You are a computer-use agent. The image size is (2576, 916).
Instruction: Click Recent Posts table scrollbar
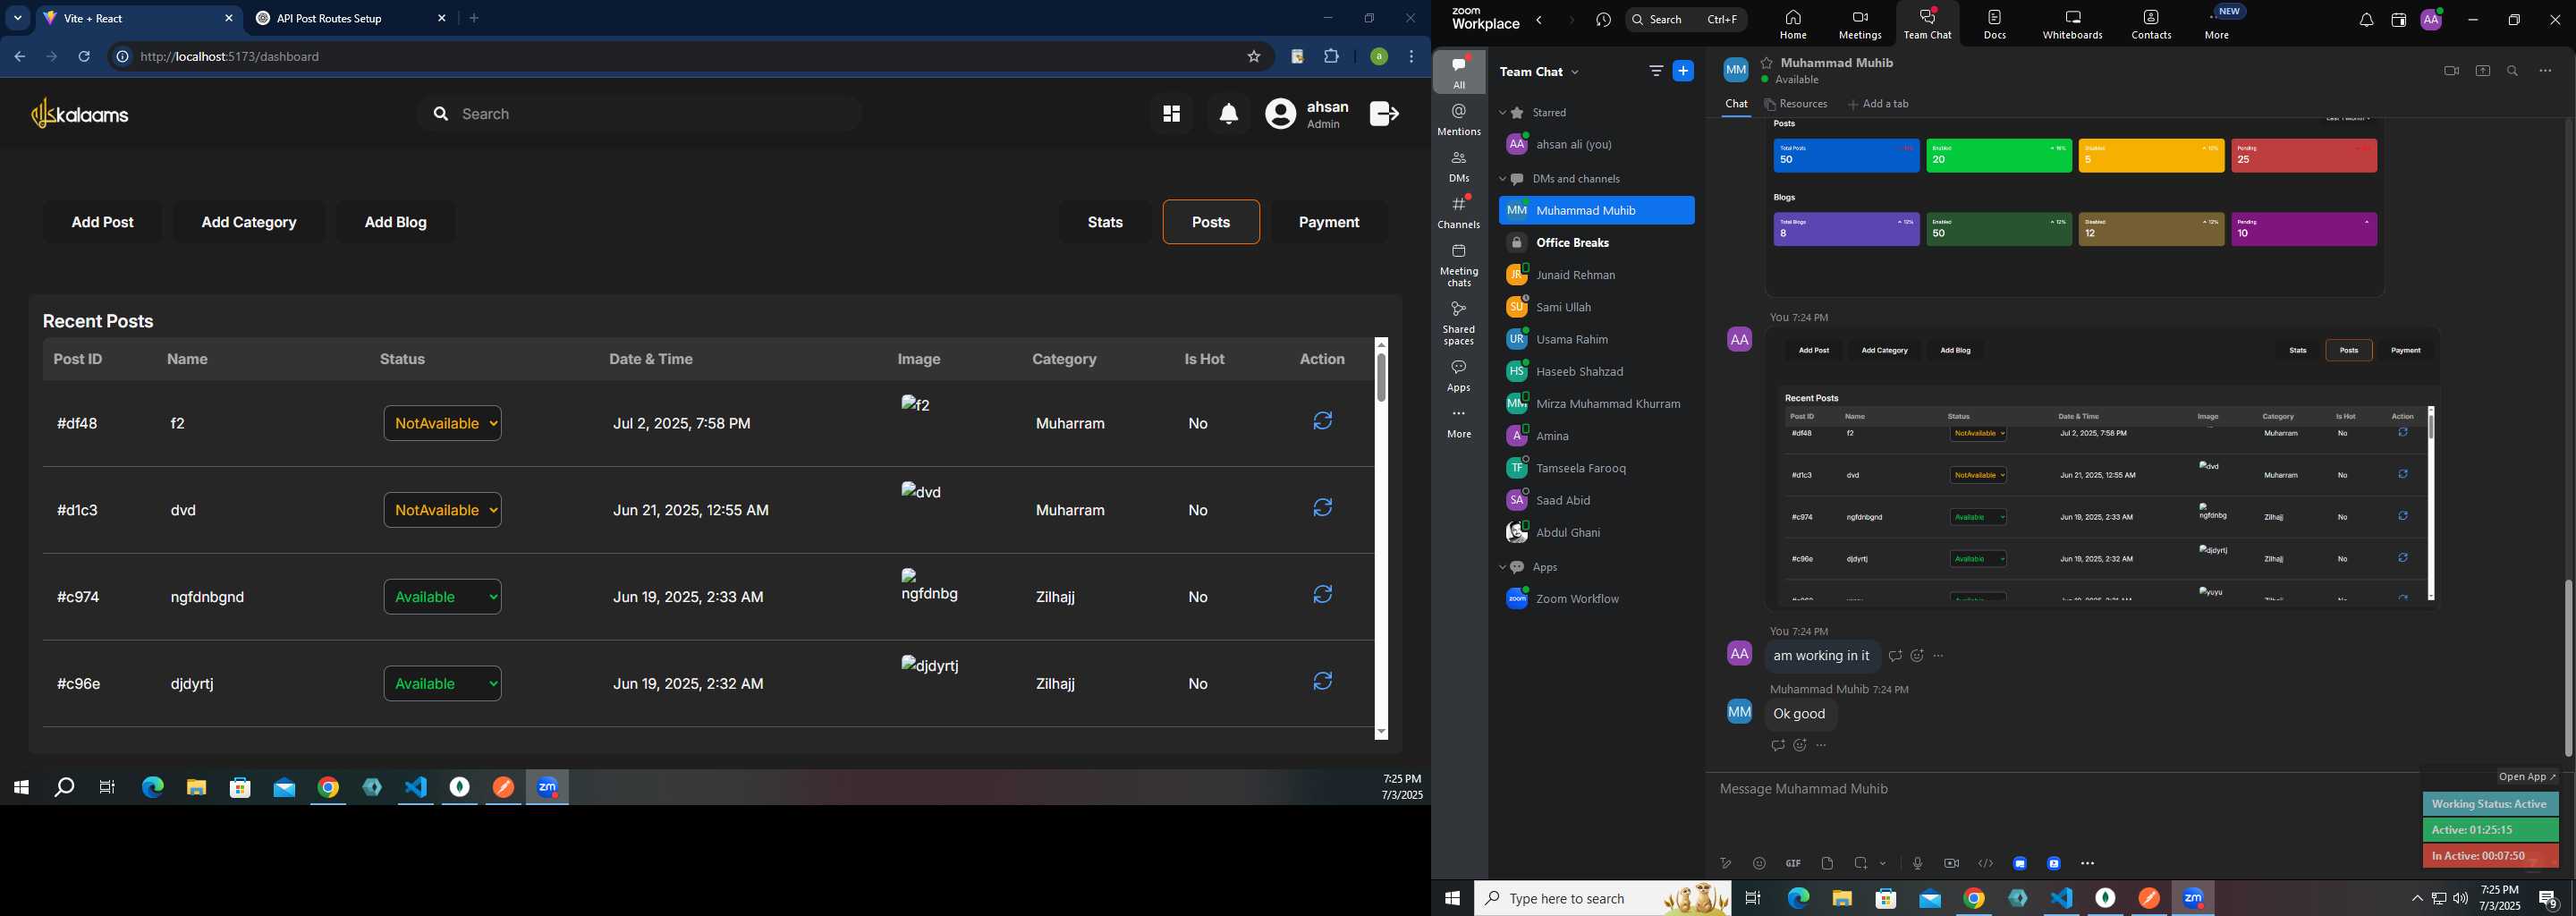(x=1381, y=378)
